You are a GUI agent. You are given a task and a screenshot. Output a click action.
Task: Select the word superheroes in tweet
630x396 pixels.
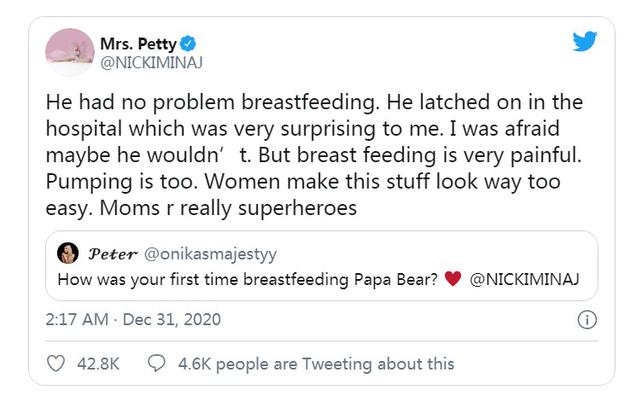click(x=297, y=208)
